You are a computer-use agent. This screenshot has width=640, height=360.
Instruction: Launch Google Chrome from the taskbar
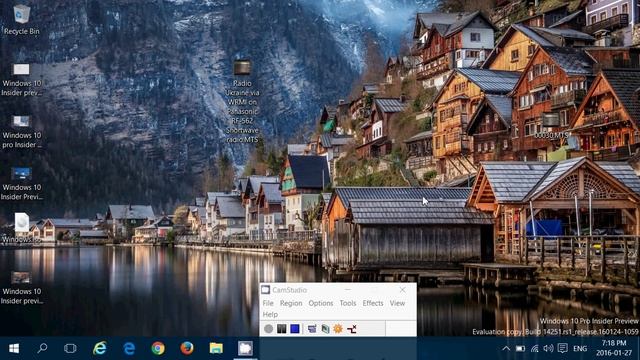click(x=158, y=349)
